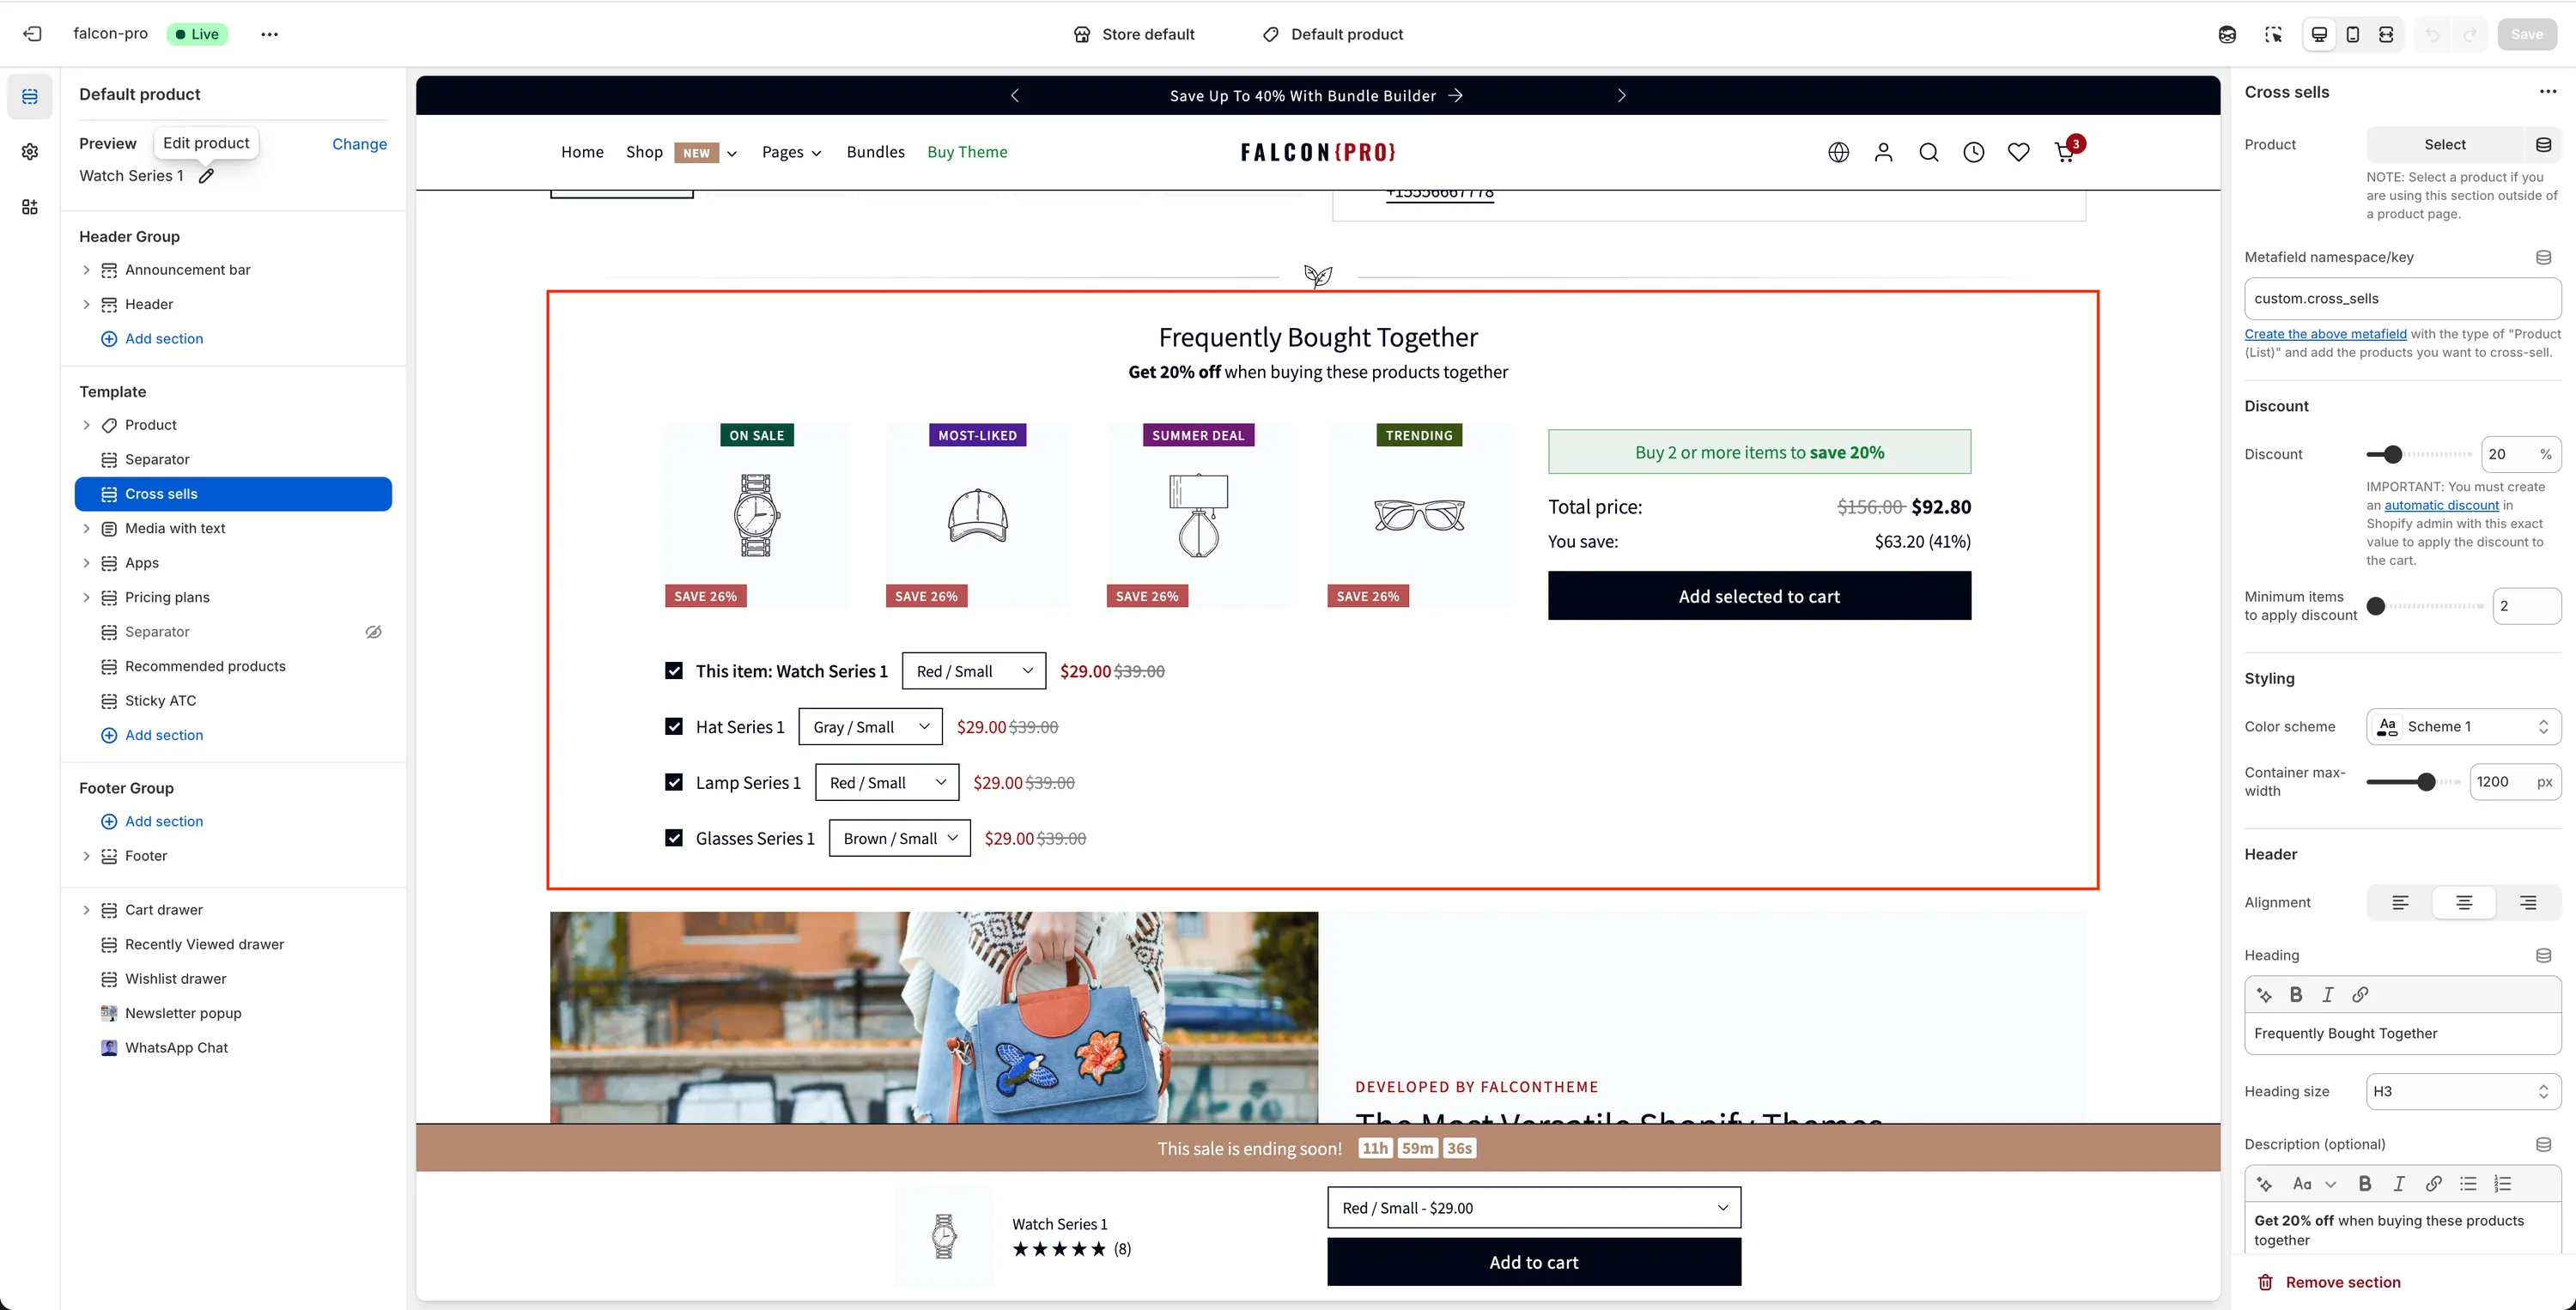Click the wishlist heart icon in header

click(2018, 152)
